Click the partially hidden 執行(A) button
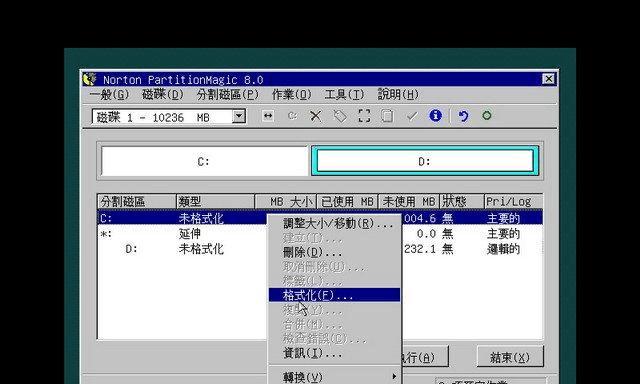This screenshot has height=384, width=640. pyautogui.click(x=425, y=357)
